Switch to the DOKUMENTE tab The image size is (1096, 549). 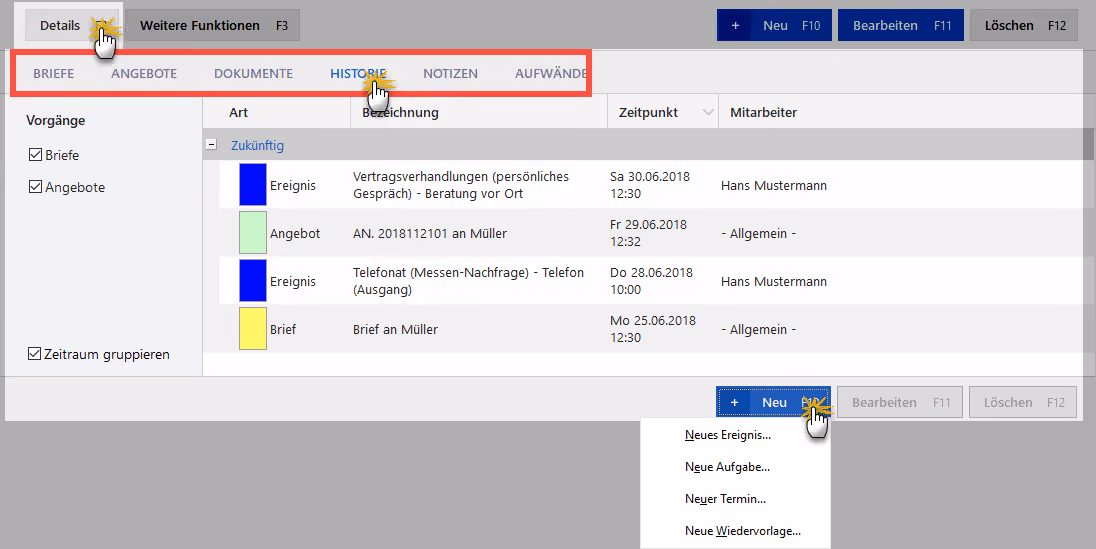click(x=253, y=73)
